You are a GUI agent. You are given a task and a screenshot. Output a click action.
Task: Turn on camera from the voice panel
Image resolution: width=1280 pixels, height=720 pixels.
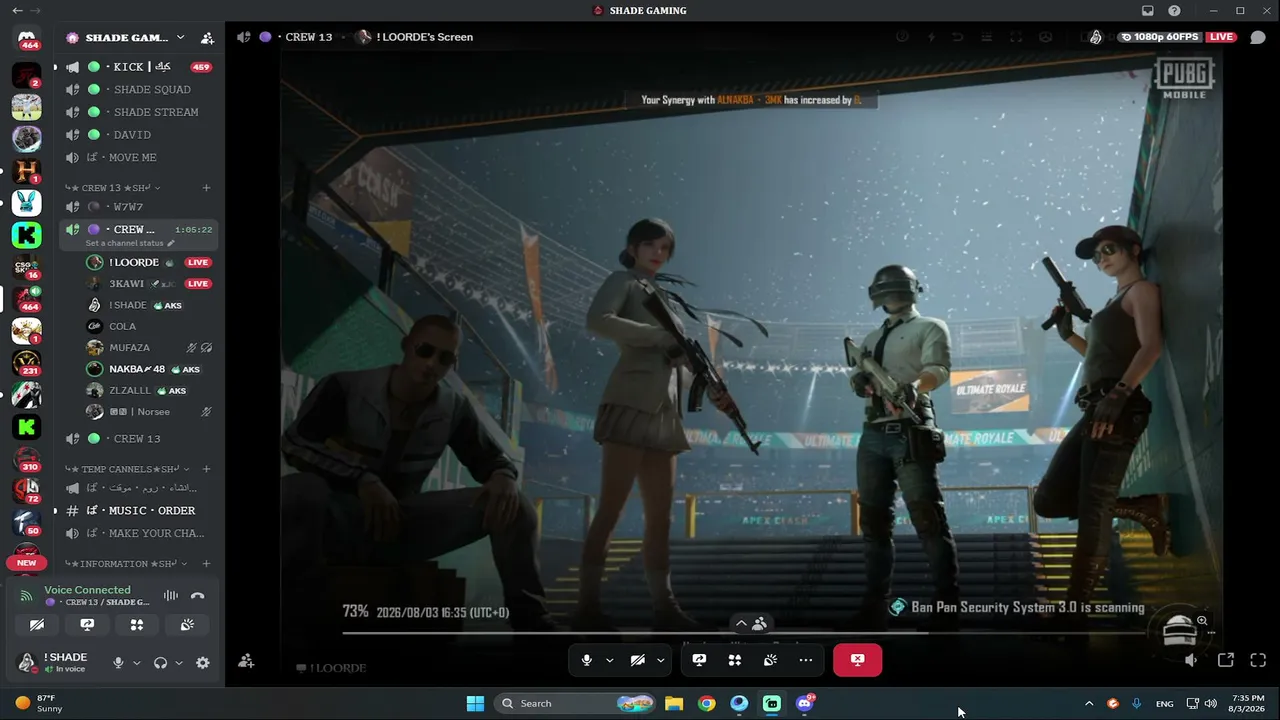coord(37,625)
